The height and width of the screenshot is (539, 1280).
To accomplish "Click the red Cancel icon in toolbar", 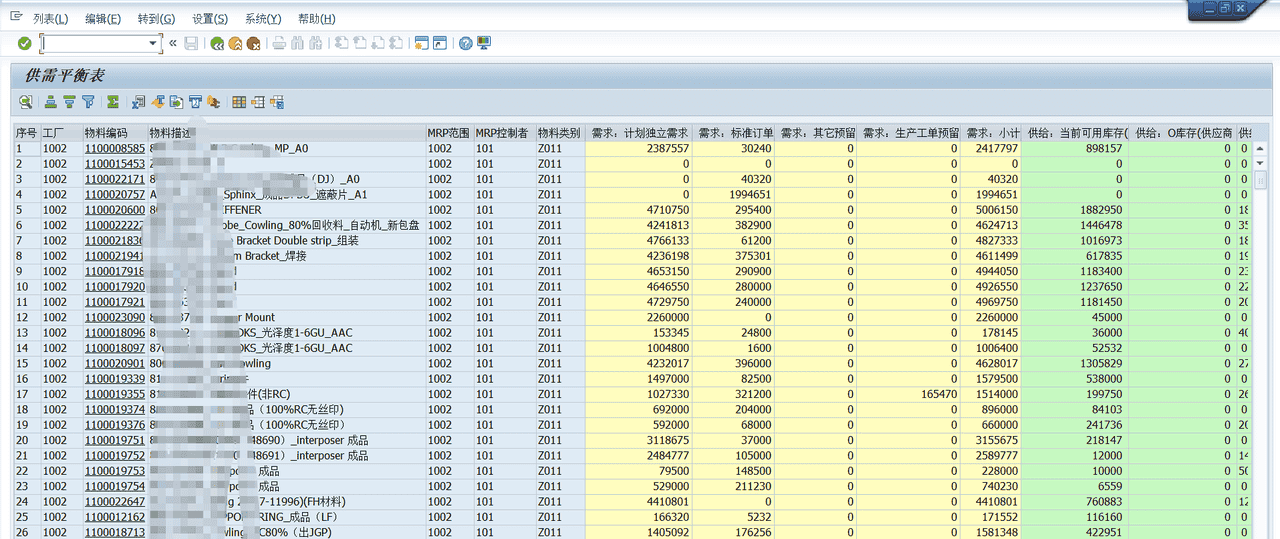I will point(254,43).
